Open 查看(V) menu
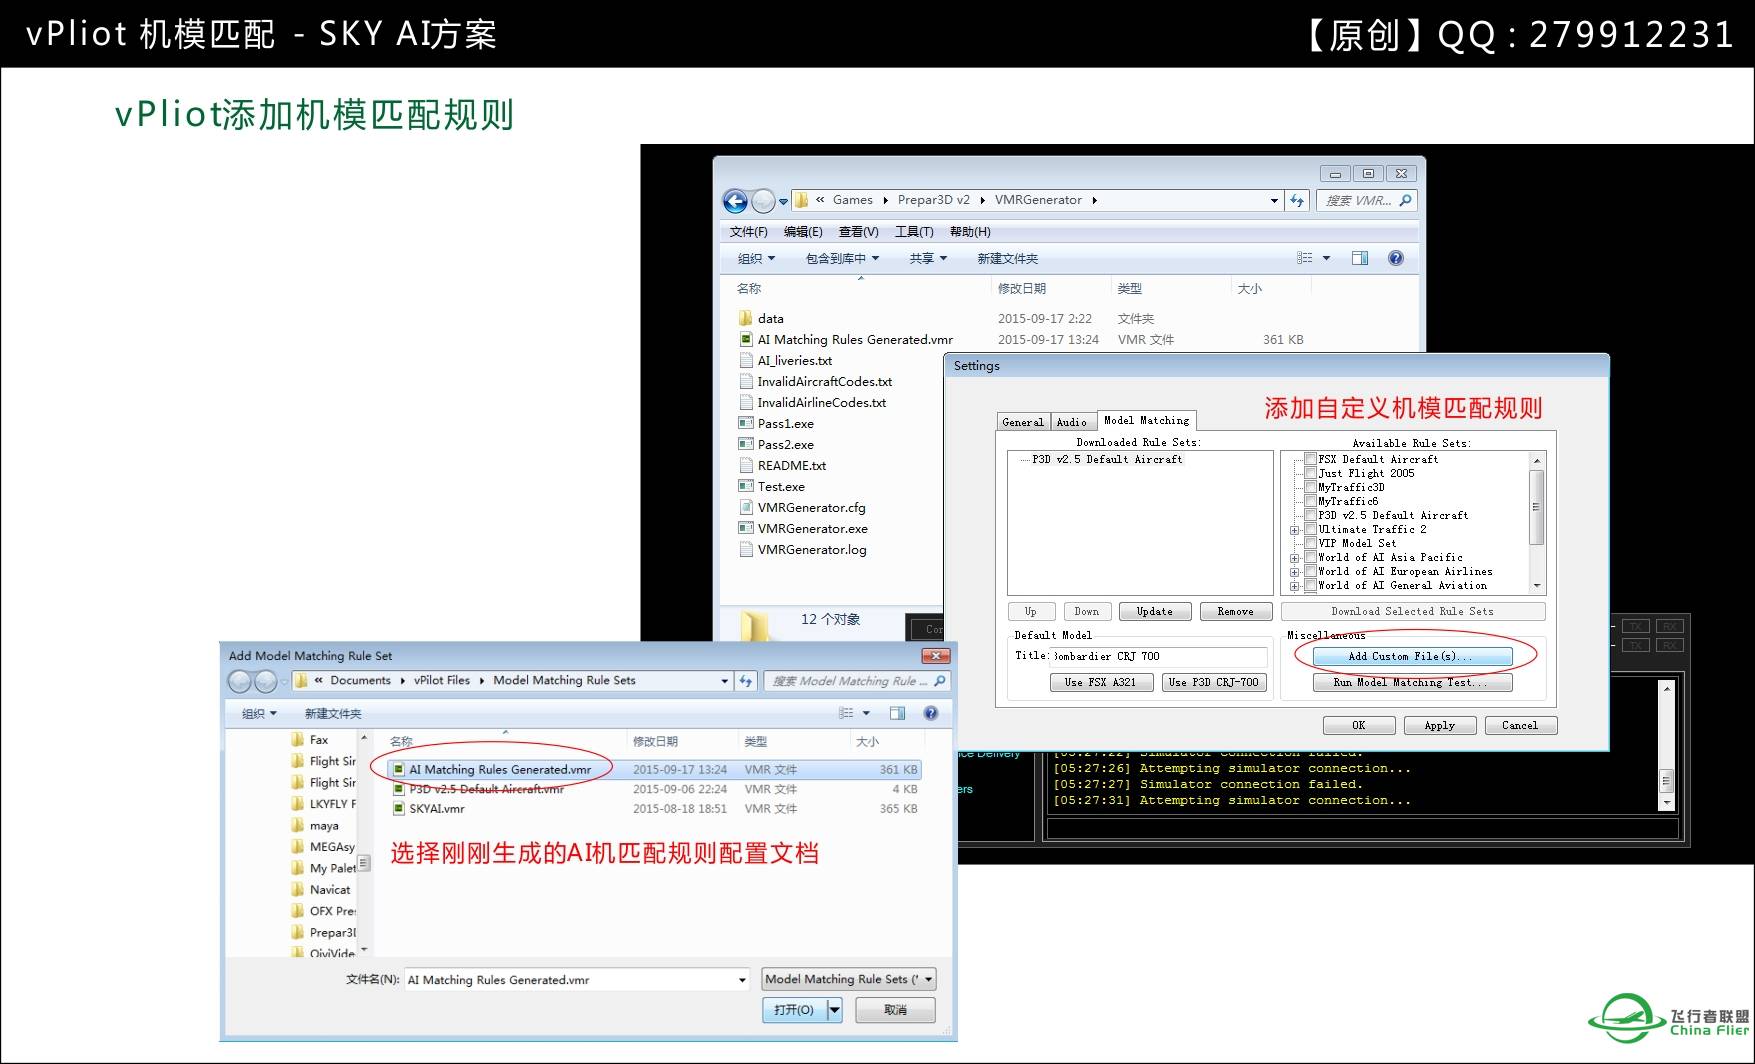Viewport: 1755px width, 1064px height. [858, 231]
